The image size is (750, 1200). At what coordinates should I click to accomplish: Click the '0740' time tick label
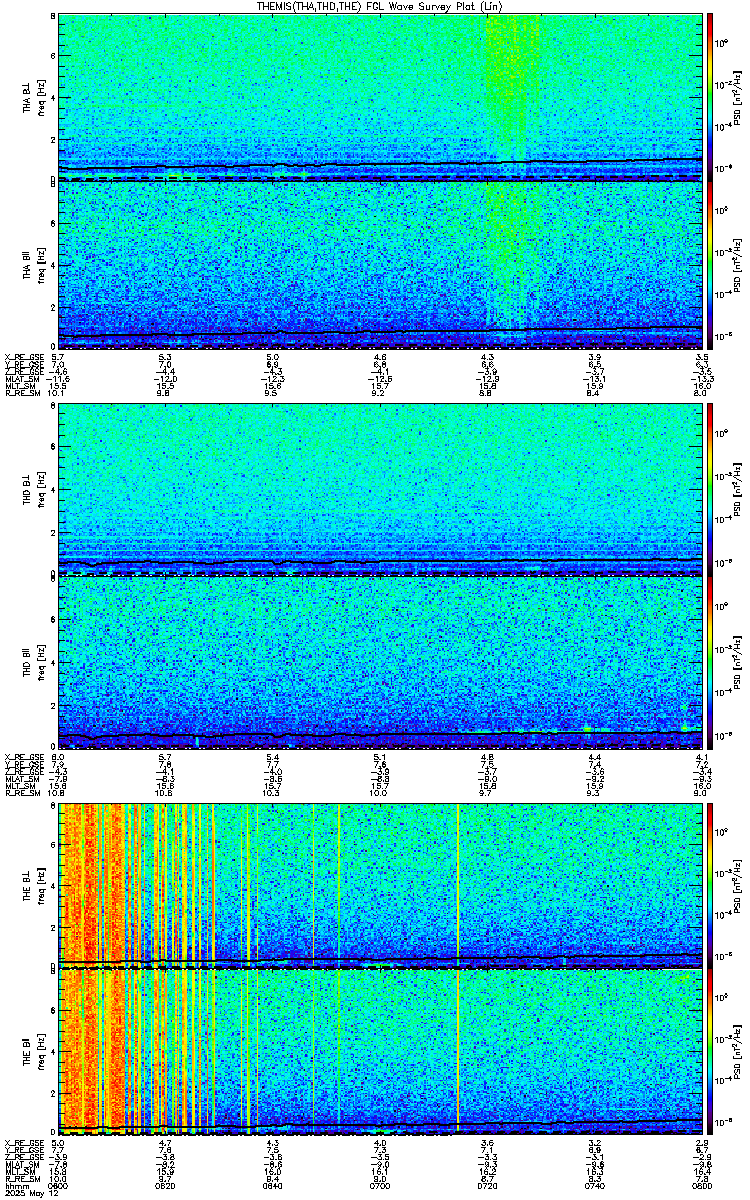(x=595, y=1186)
